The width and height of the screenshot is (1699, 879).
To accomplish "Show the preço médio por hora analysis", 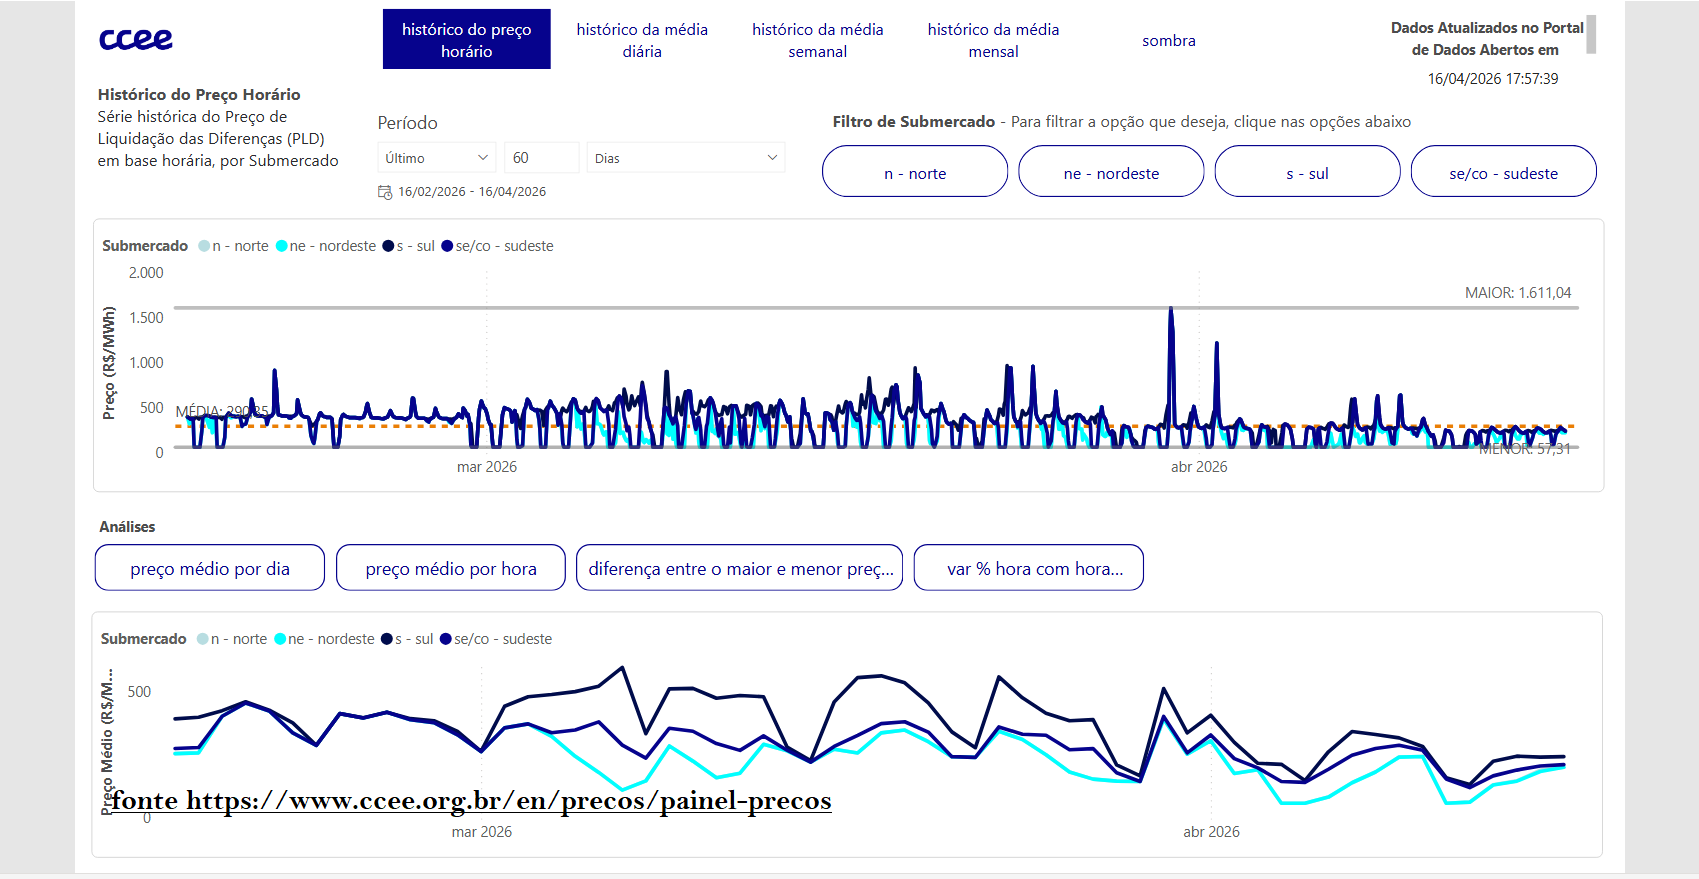I will tap(451, 568).
